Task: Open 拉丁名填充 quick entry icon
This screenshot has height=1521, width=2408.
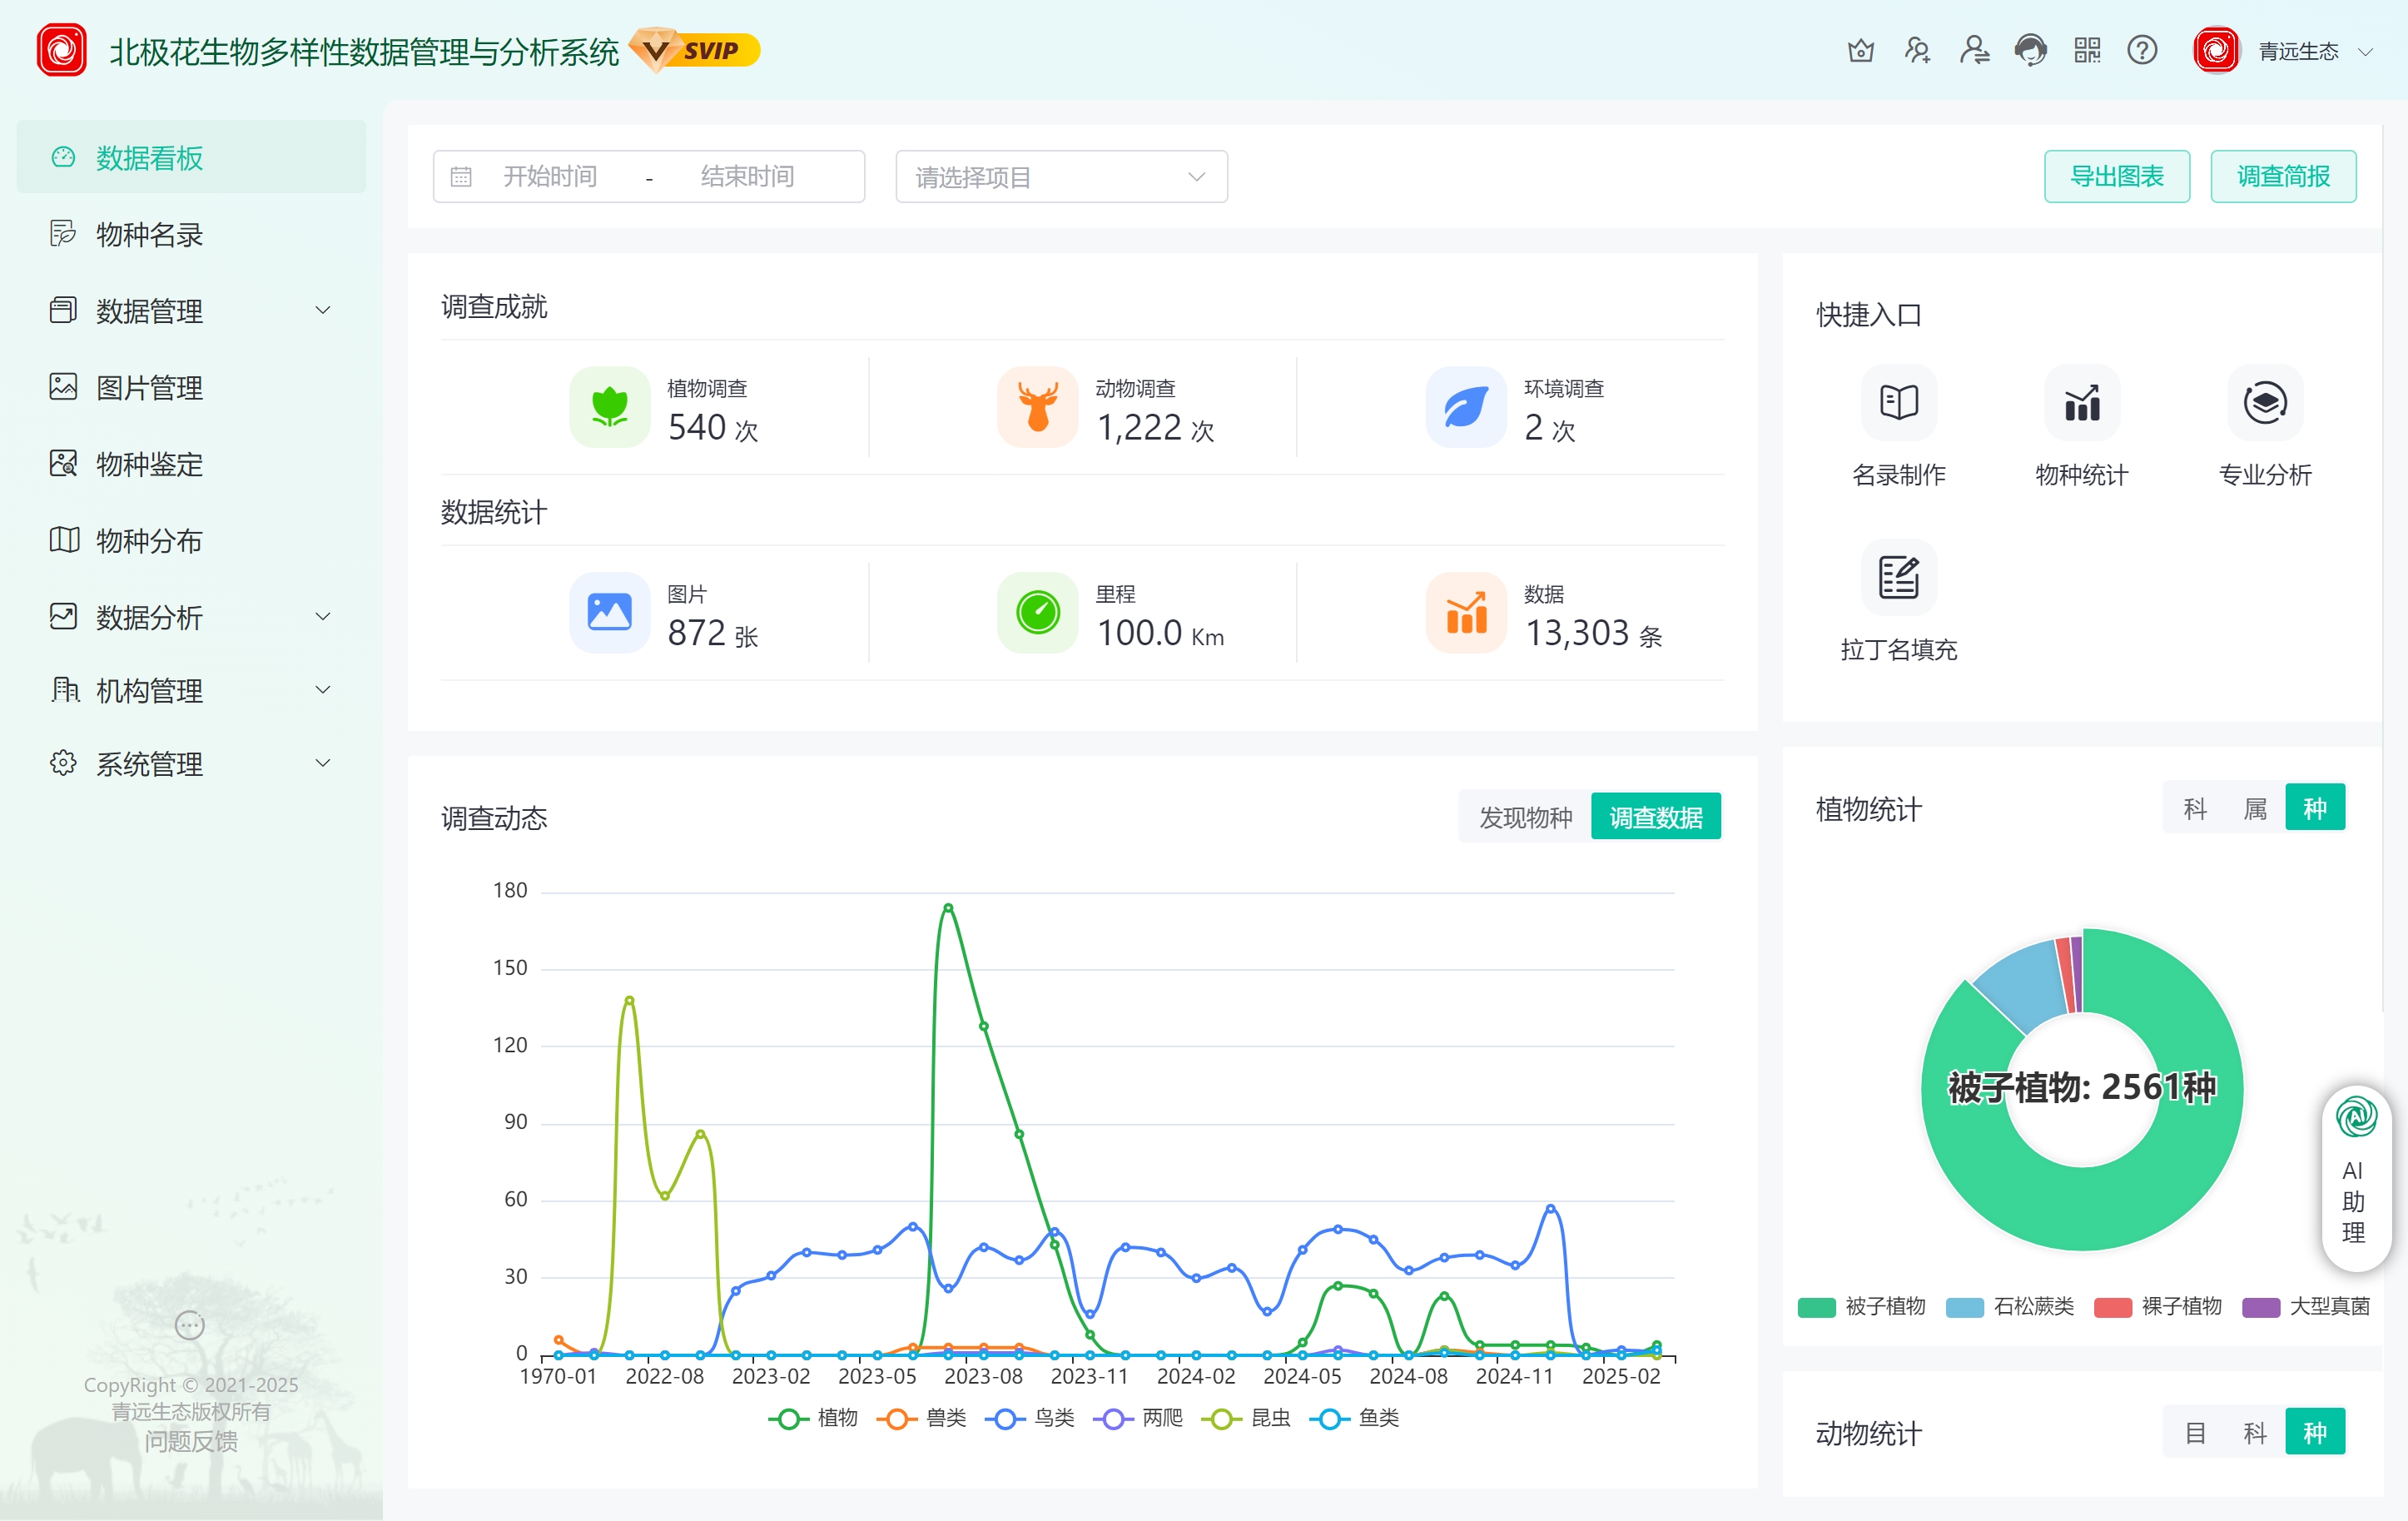Action: click(1899, 577)
